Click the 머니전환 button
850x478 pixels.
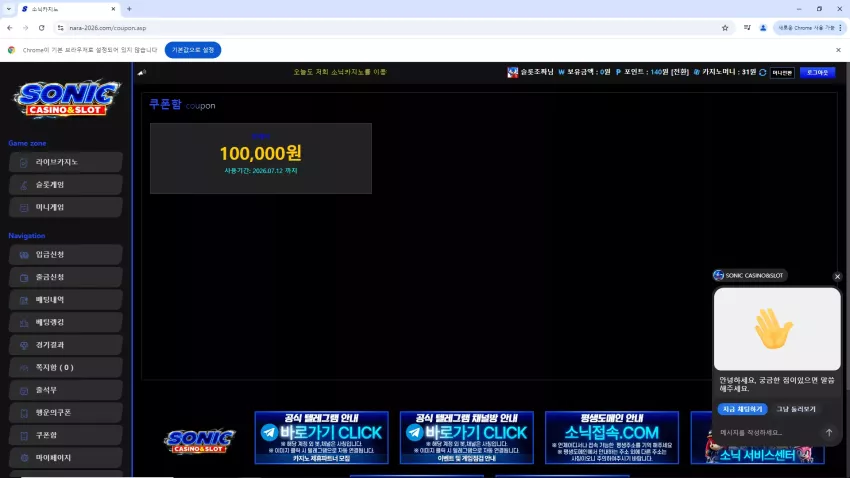tap(782, 73)
